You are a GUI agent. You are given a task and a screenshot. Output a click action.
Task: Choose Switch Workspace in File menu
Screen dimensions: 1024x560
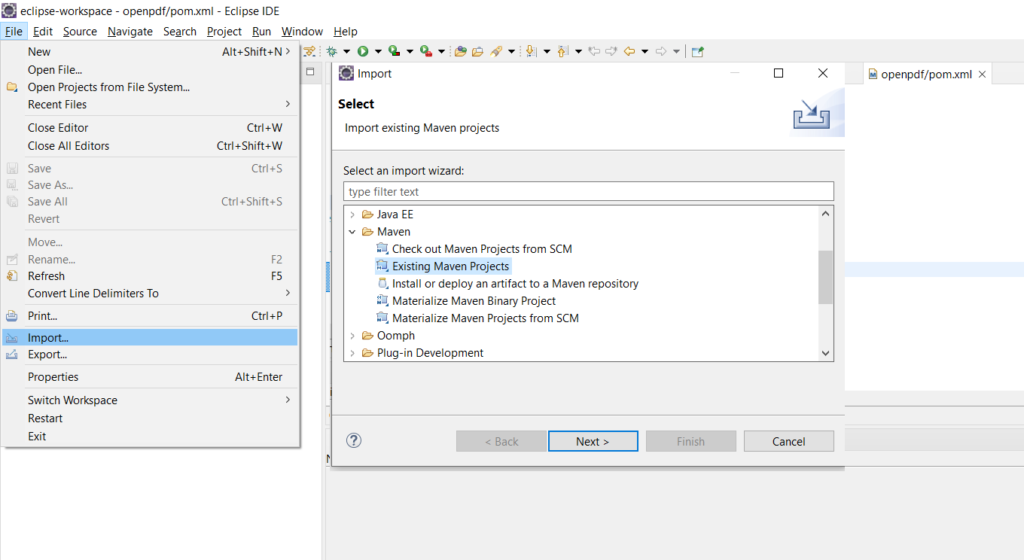[150, 400]
